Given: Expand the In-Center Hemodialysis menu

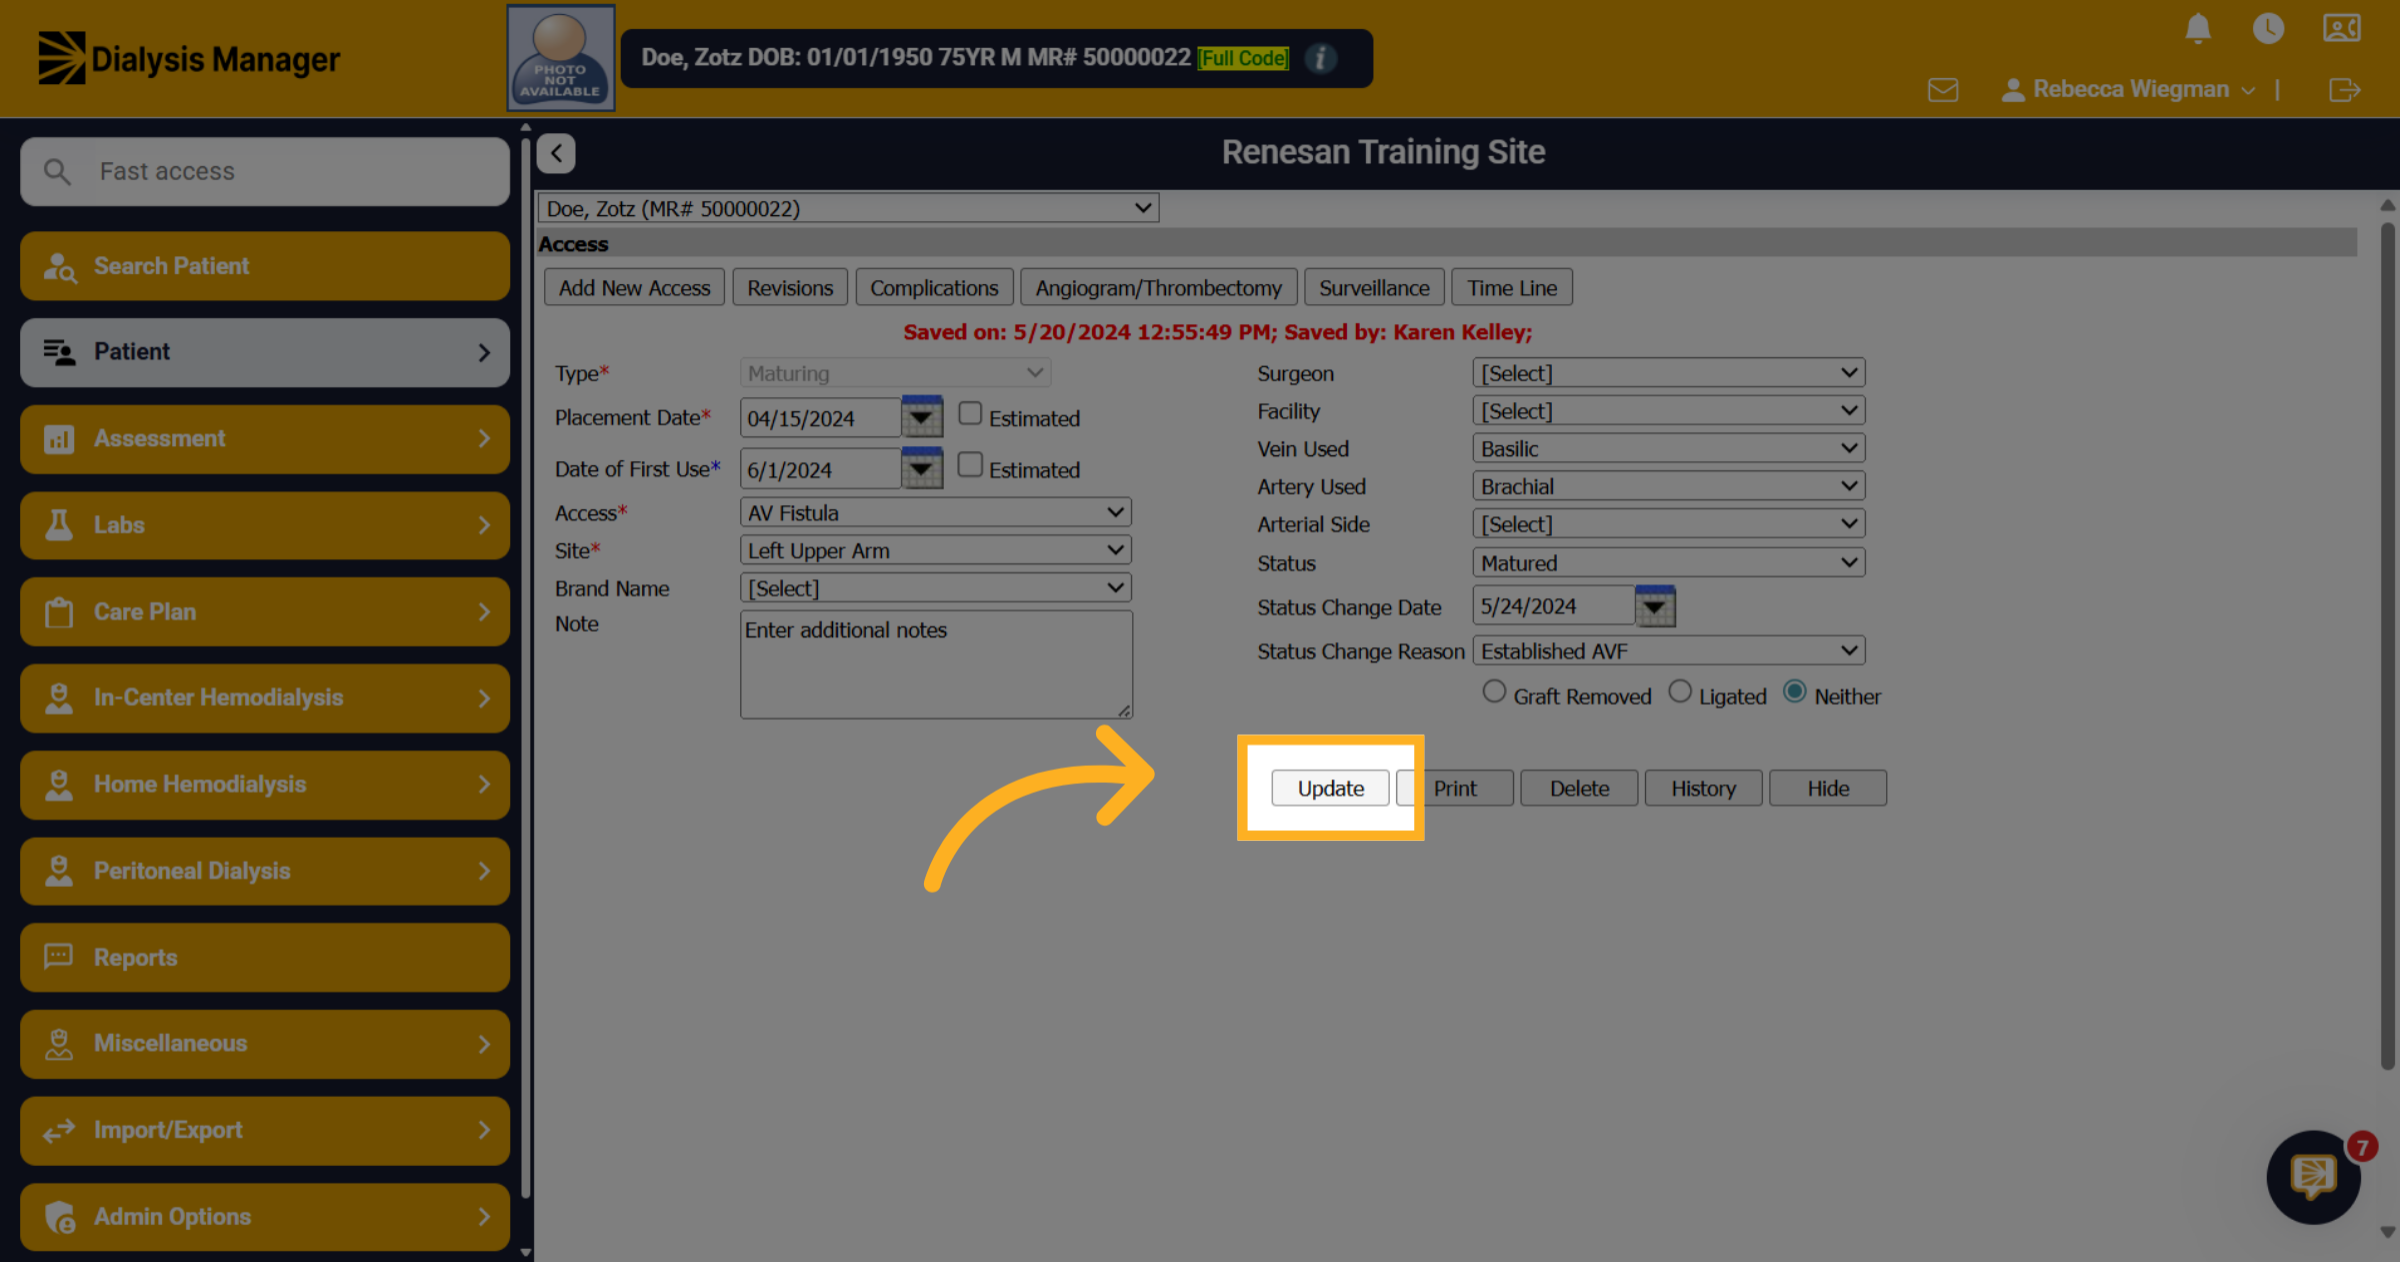Looking at the screenshot, I should (265, 698).
